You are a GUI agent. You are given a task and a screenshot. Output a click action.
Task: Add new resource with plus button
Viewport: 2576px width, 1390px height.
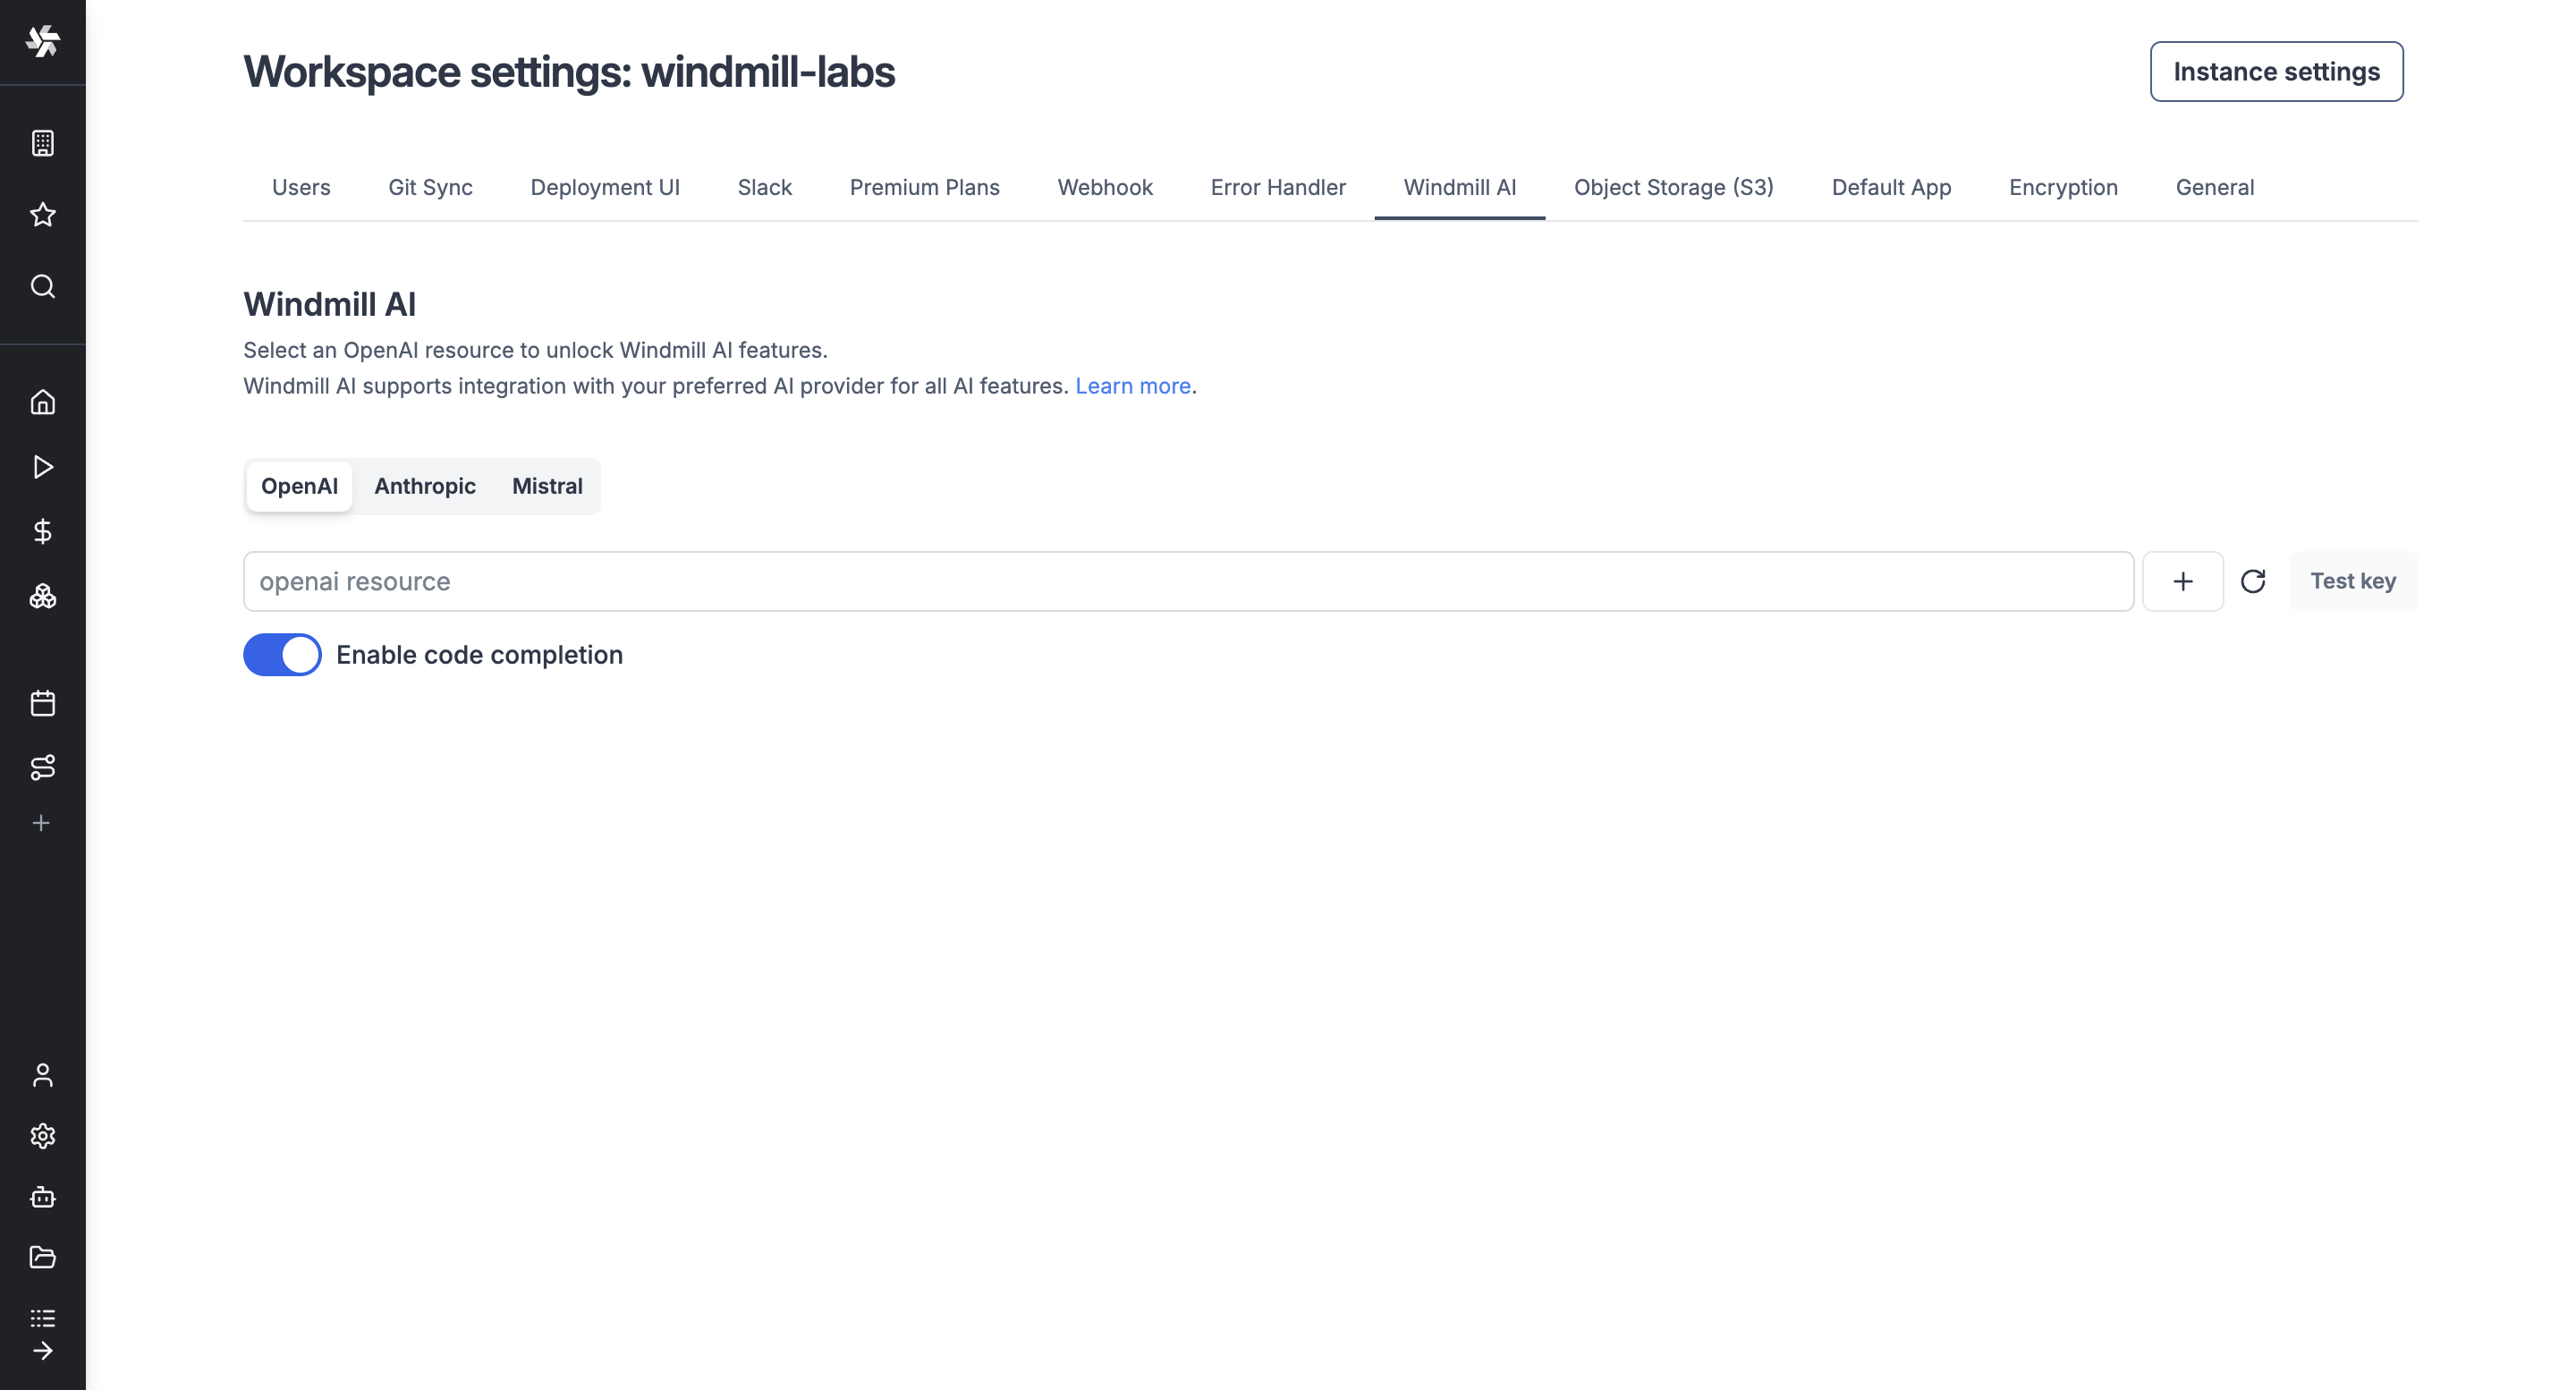(x=2183, y=581)
